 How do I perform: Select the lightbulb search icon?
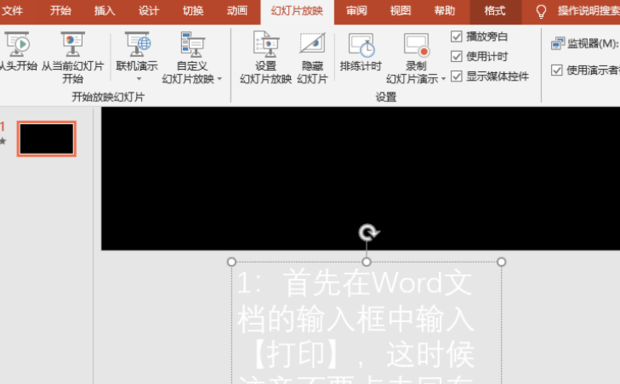tap(541, 11)
